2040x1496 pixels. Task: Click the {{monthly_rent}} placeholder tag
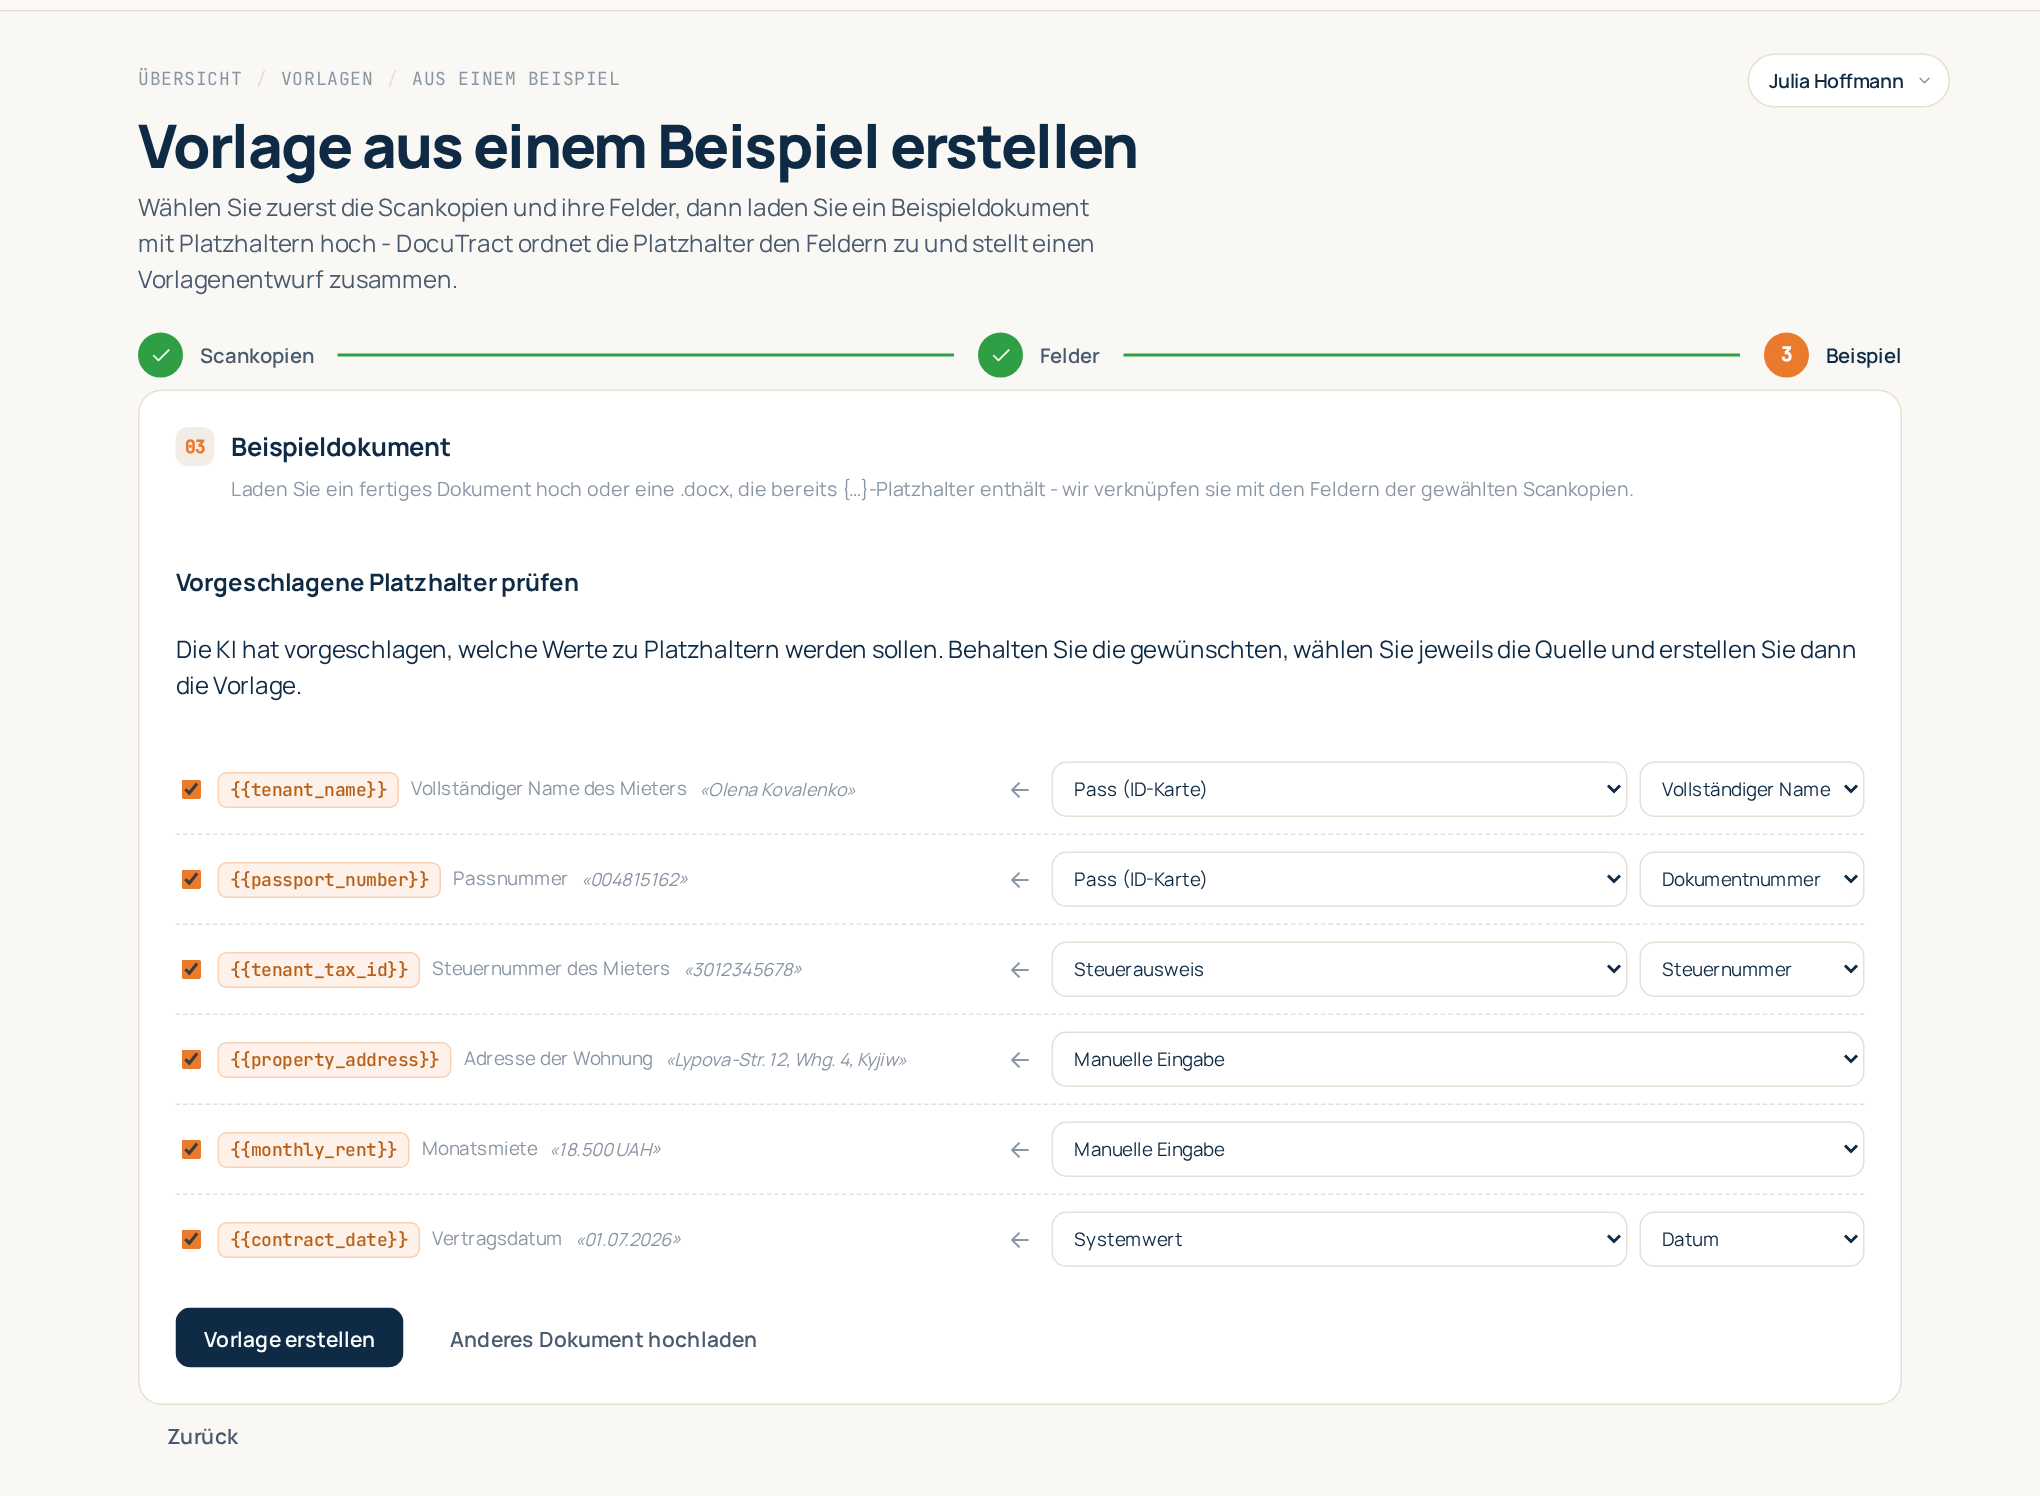point(313,1150)
